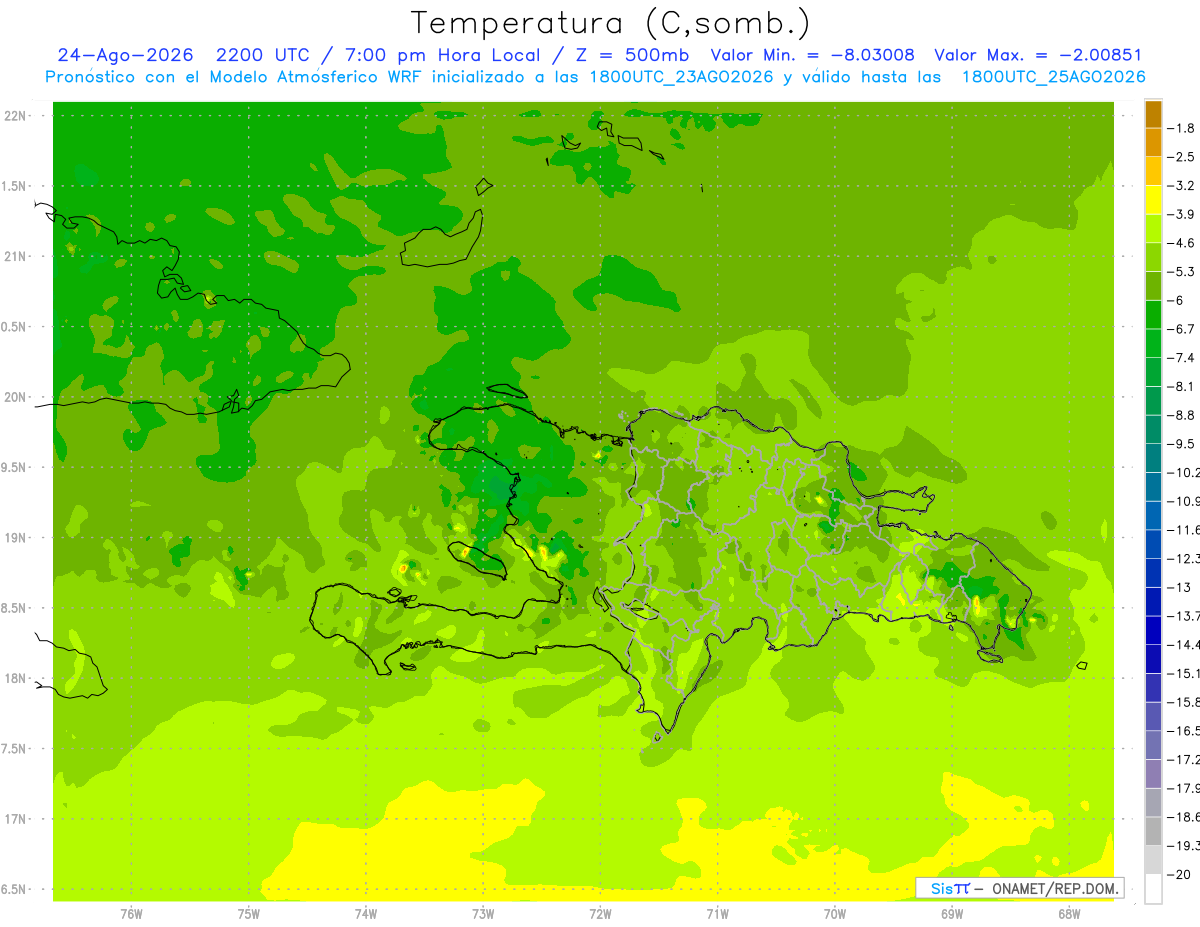Click the '71W' longitude label
1200x927 pixels.
pos(717,914)
